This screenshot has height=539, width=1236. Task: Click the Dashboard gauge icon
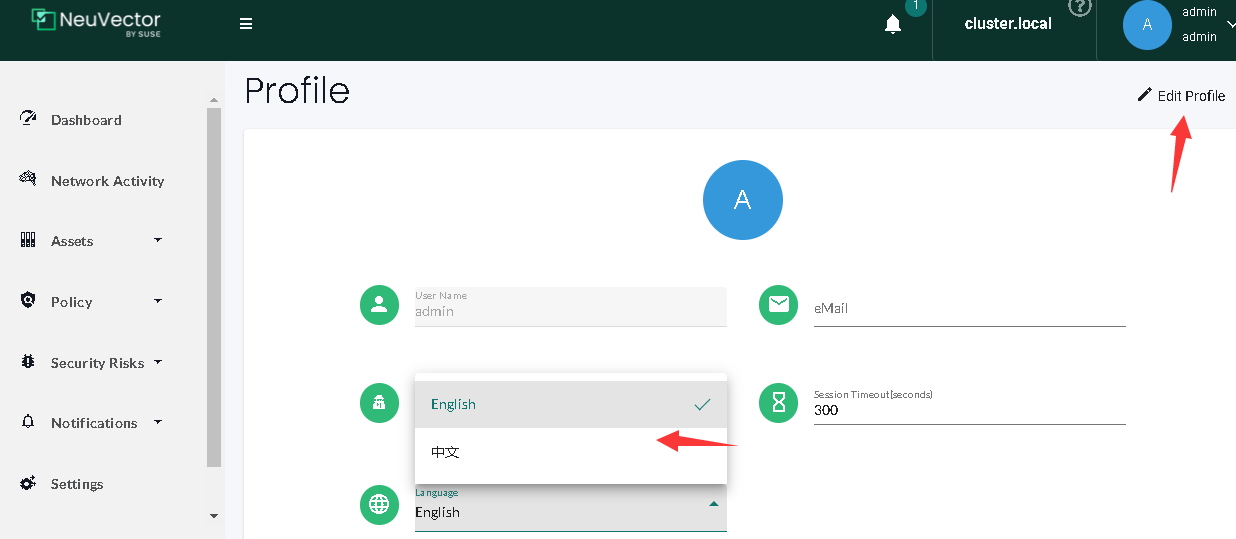pos(28,119)
